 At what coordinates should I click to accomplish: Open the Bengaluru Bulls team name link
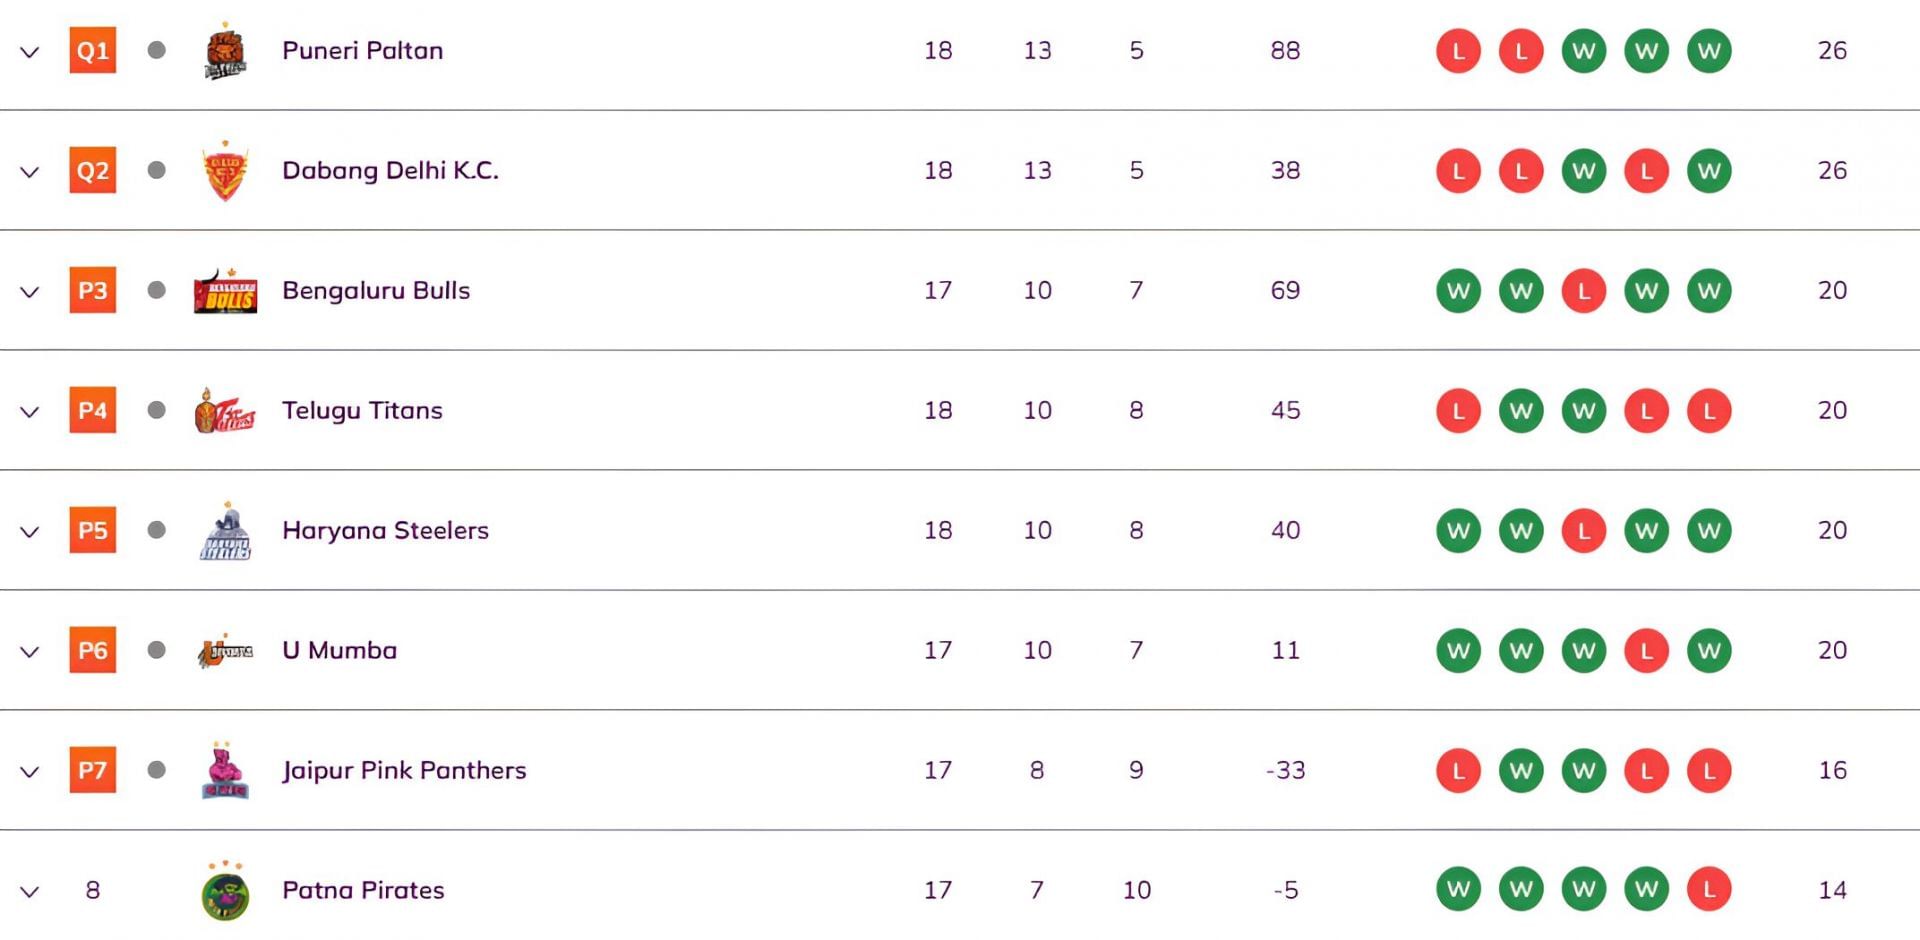point(376,290)
